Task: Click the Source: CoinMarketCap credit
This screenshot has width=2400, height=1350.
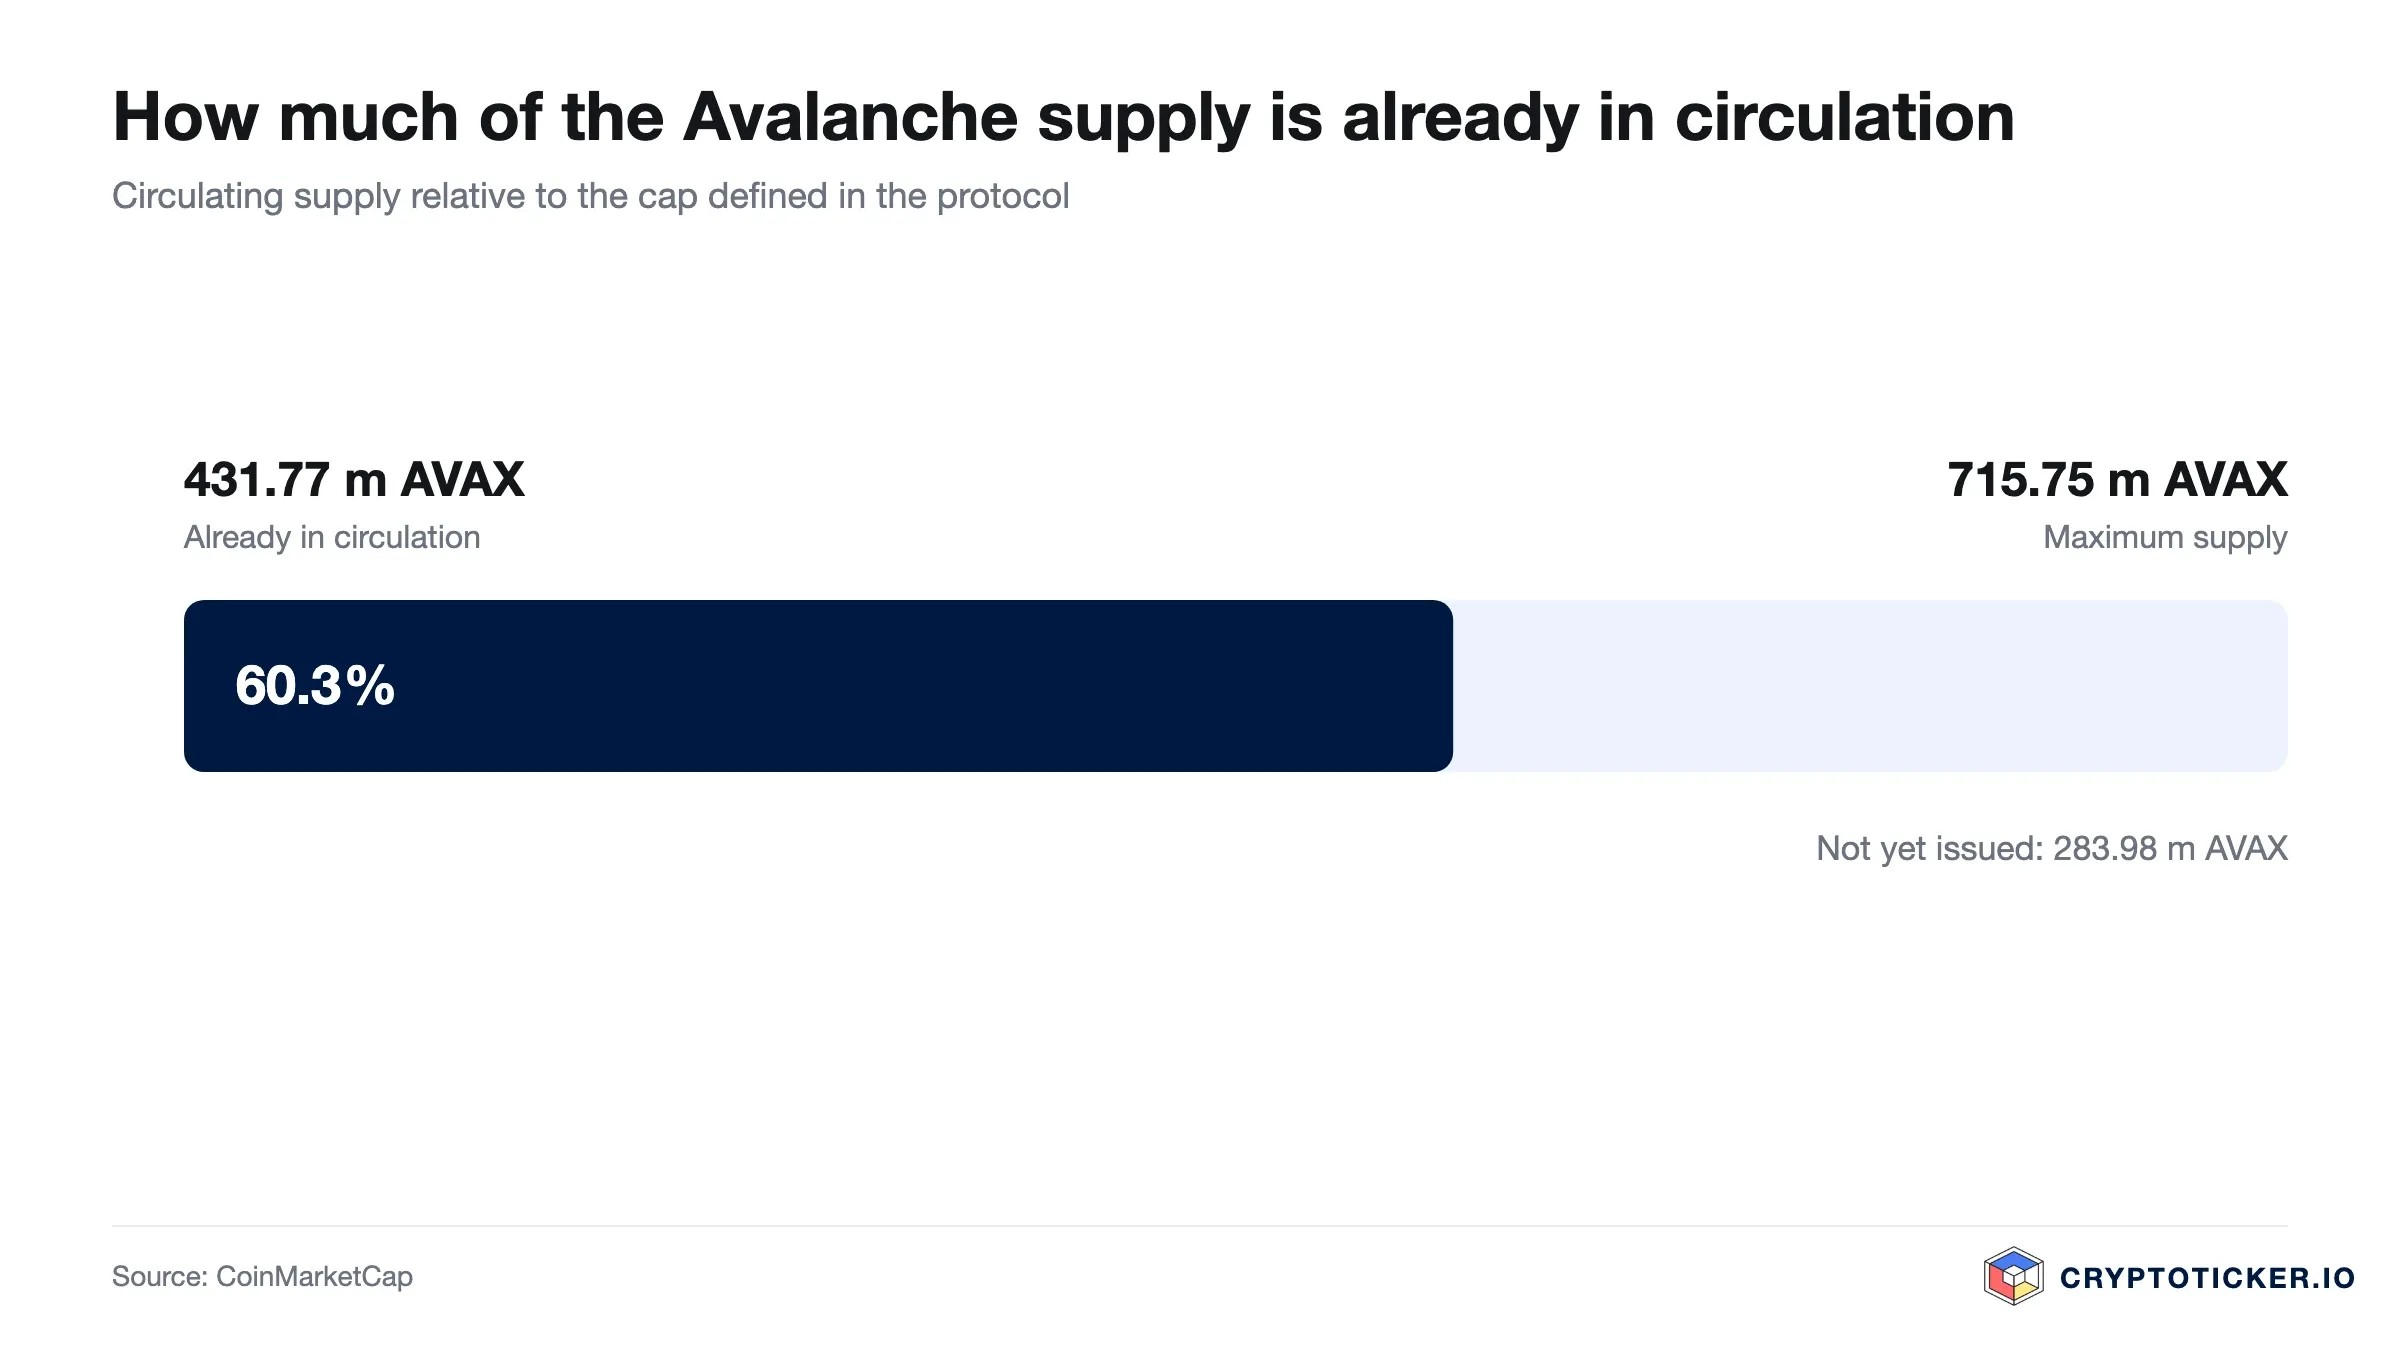Action: [x=262, y=1276]
